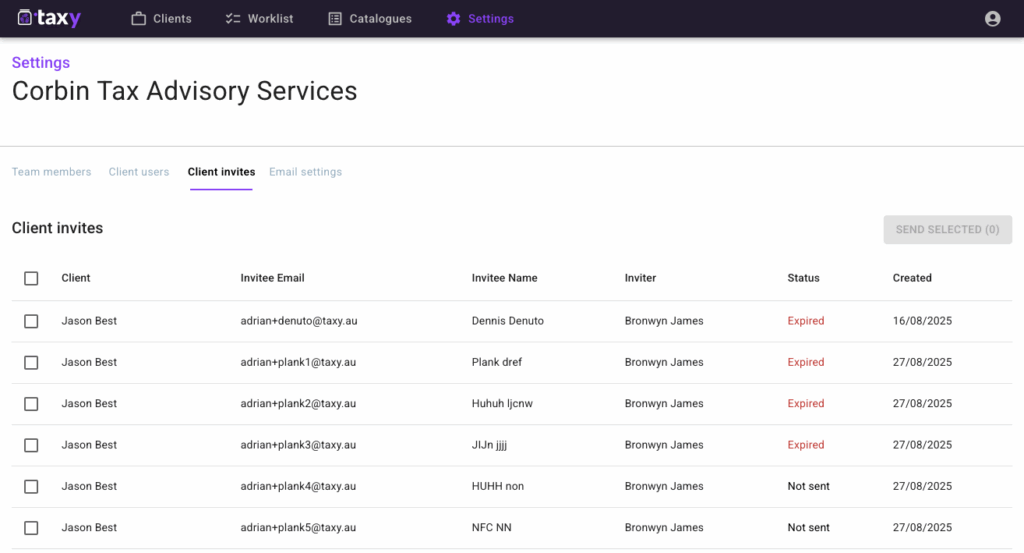Go to the Email settings tab
Image resolution: width=1024 pixels, height=553 pixels.
tap(305, 172)
